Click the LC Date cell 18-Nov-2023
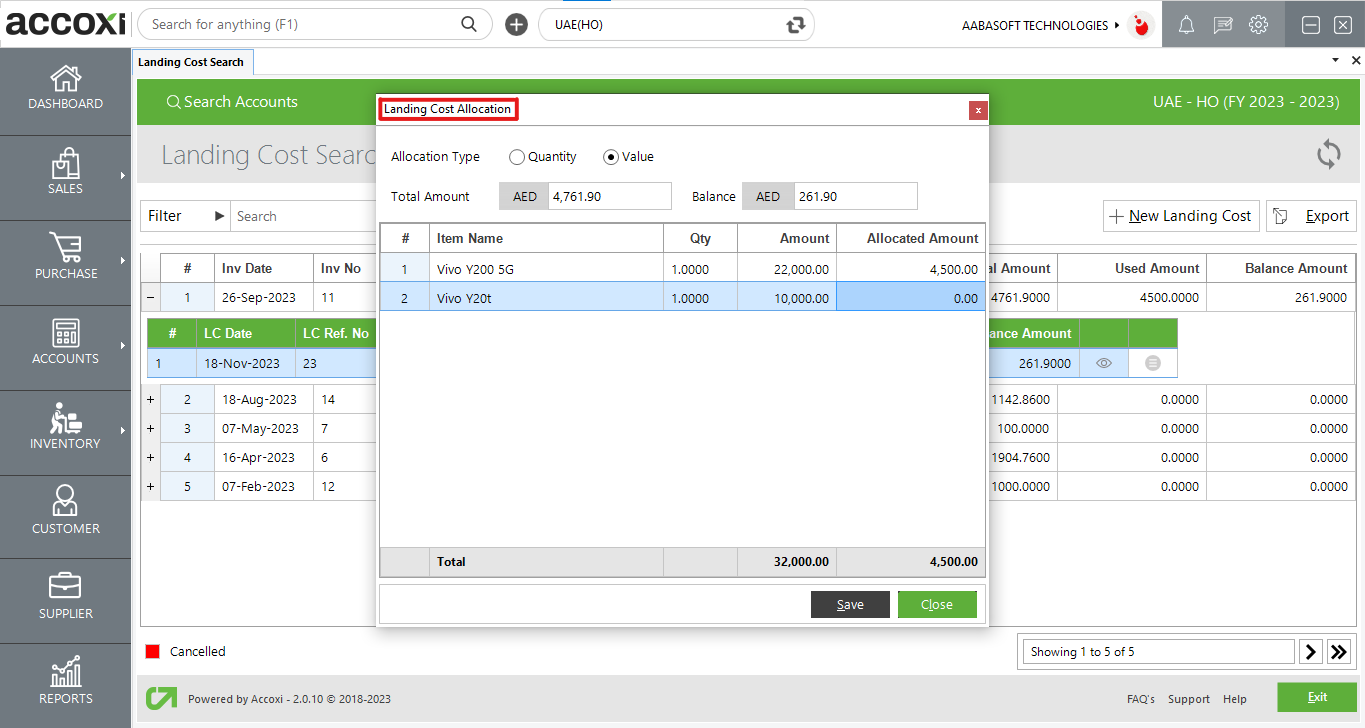Viewport: 1365px width, 728px height. coord(244,363)
